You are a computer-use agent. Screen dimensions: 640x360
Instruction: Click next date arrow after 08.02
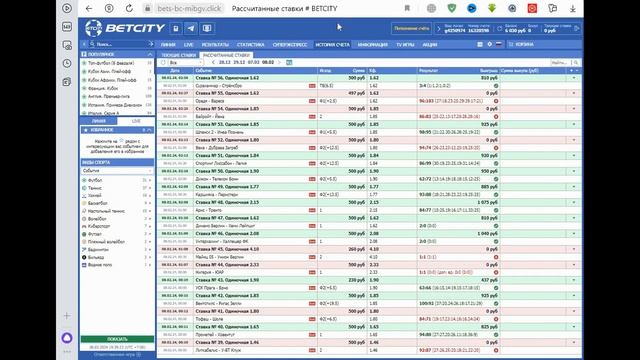(x=280, y=62)
